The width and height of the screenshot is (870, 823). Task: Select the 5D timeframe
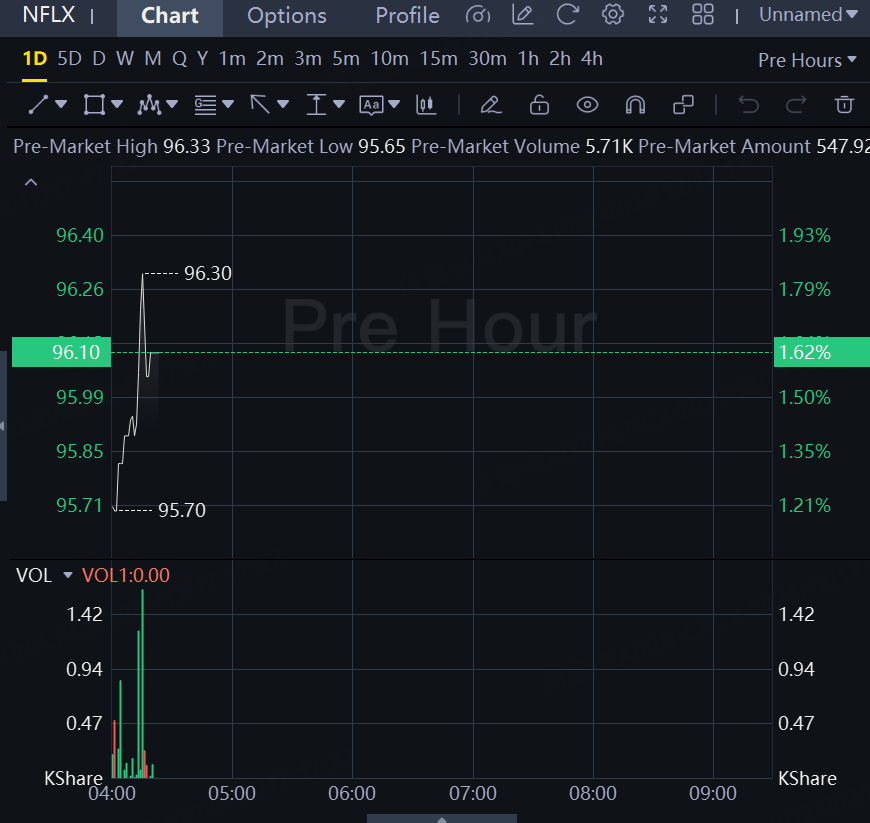coord(69,59)
